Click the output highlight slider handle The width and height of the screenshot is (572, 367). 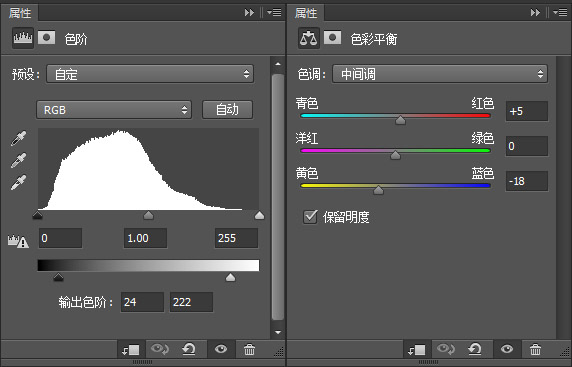(x=230, y=277)
